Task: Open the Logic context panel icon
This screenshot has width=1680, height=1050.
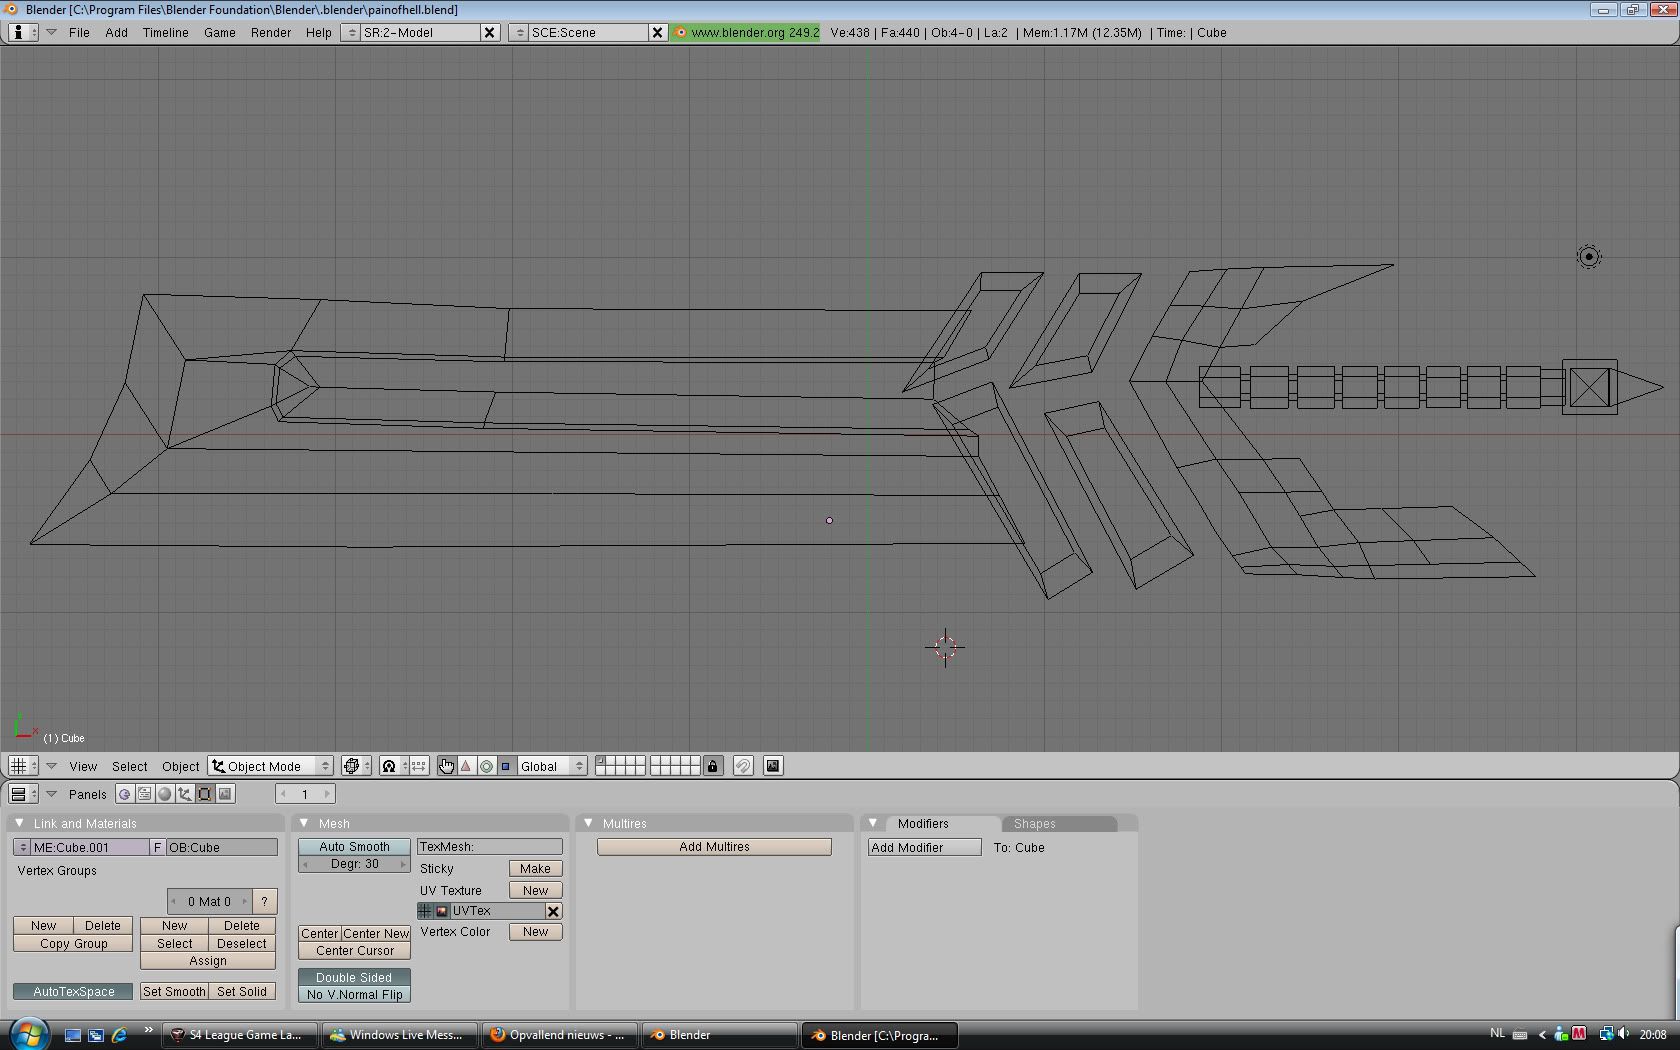Action: (124, 794)
